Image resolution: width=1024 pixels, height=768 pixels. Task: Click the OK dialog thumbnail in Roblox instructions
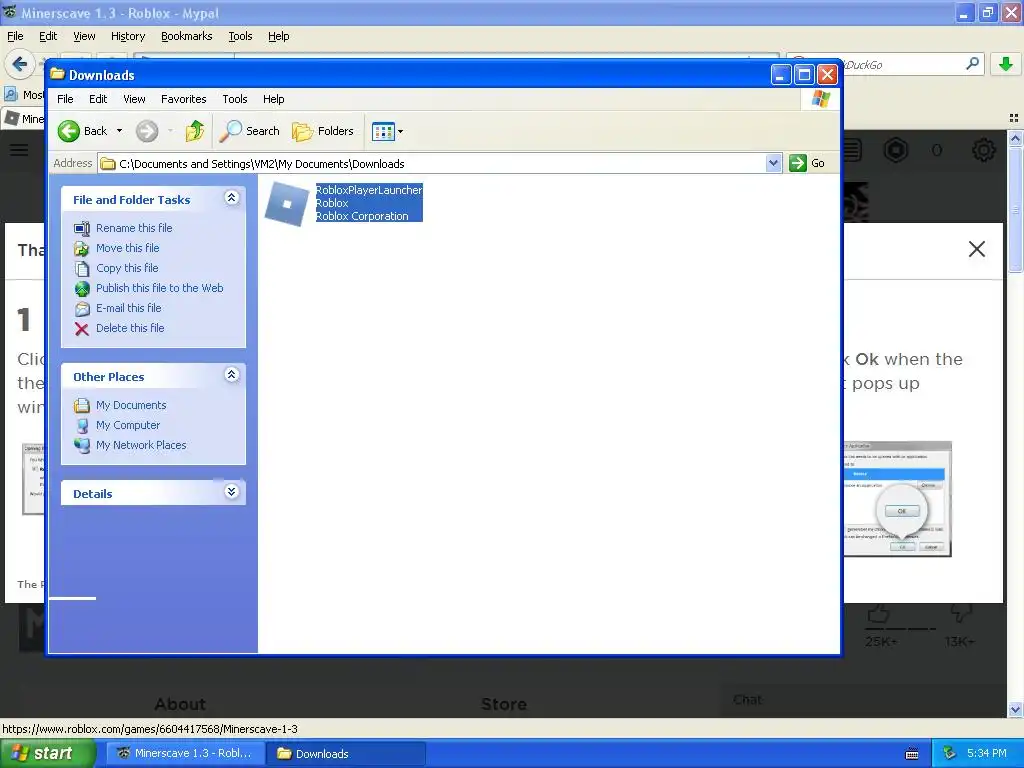[x=897, y=500]
